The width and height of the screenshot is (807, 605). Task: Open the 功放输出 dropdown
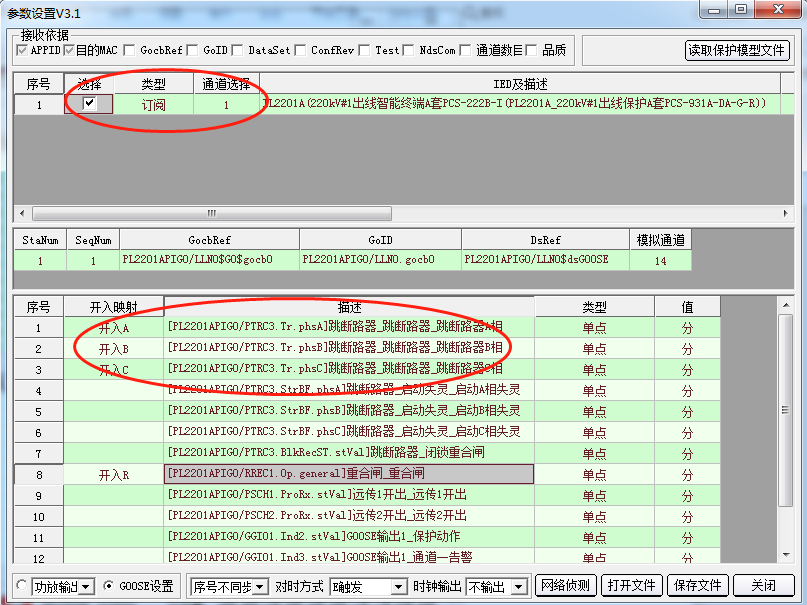(86, 586)
